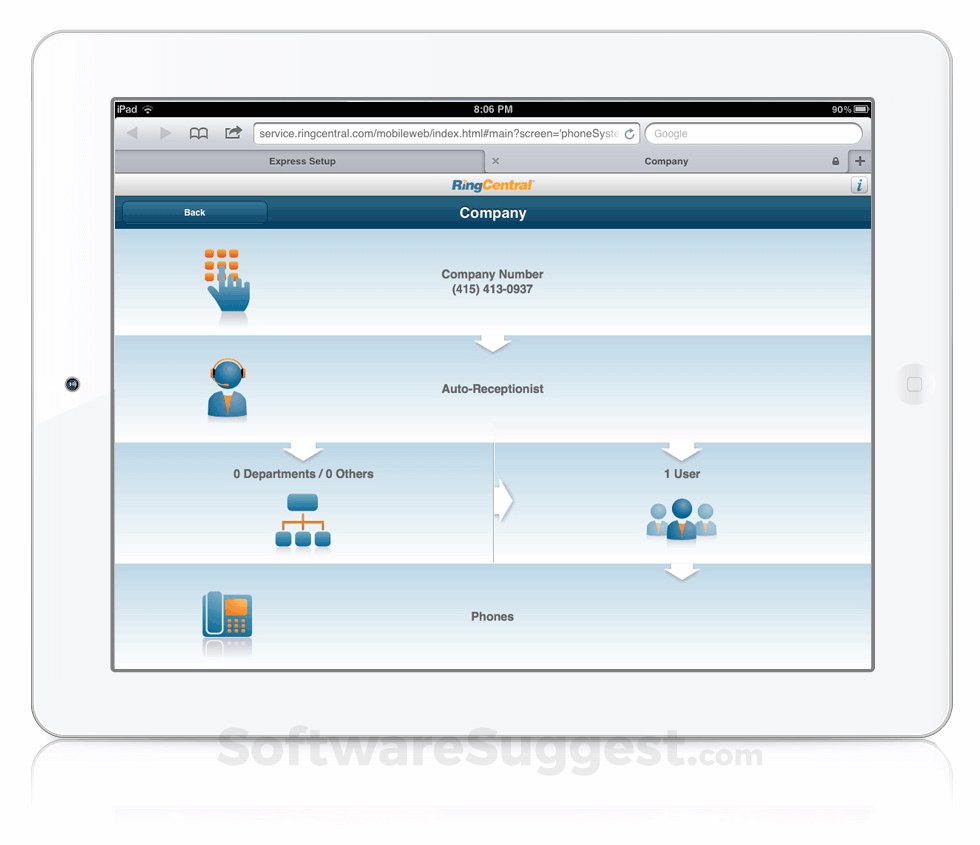Open 1 User details
Screen dimensions: 980x845
682,473
